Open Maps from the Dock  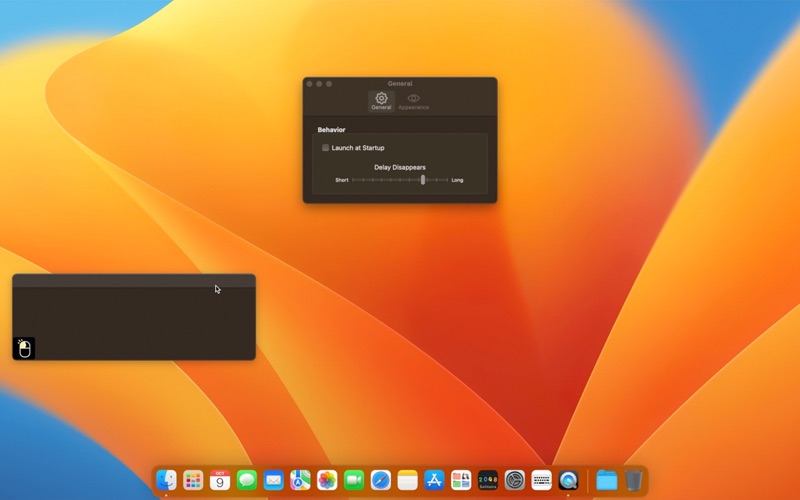300,480
